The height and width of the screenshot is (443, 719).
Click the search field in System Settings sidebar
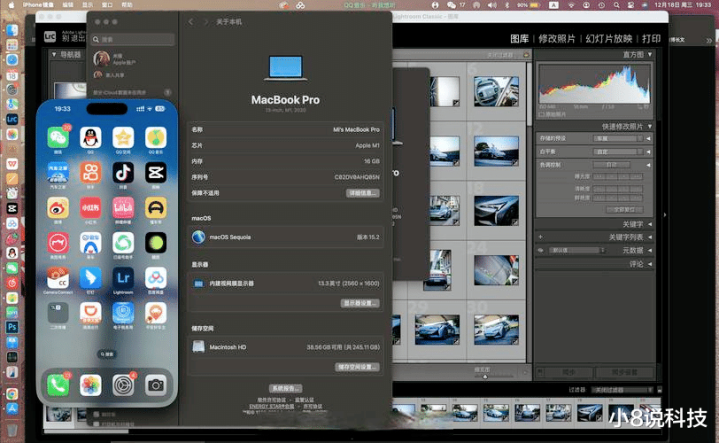[x=133, y=39]
